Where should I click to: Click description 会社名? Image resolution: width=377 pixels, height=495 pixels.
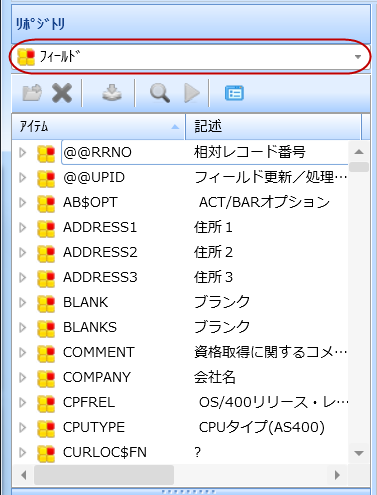pos(215,377)
